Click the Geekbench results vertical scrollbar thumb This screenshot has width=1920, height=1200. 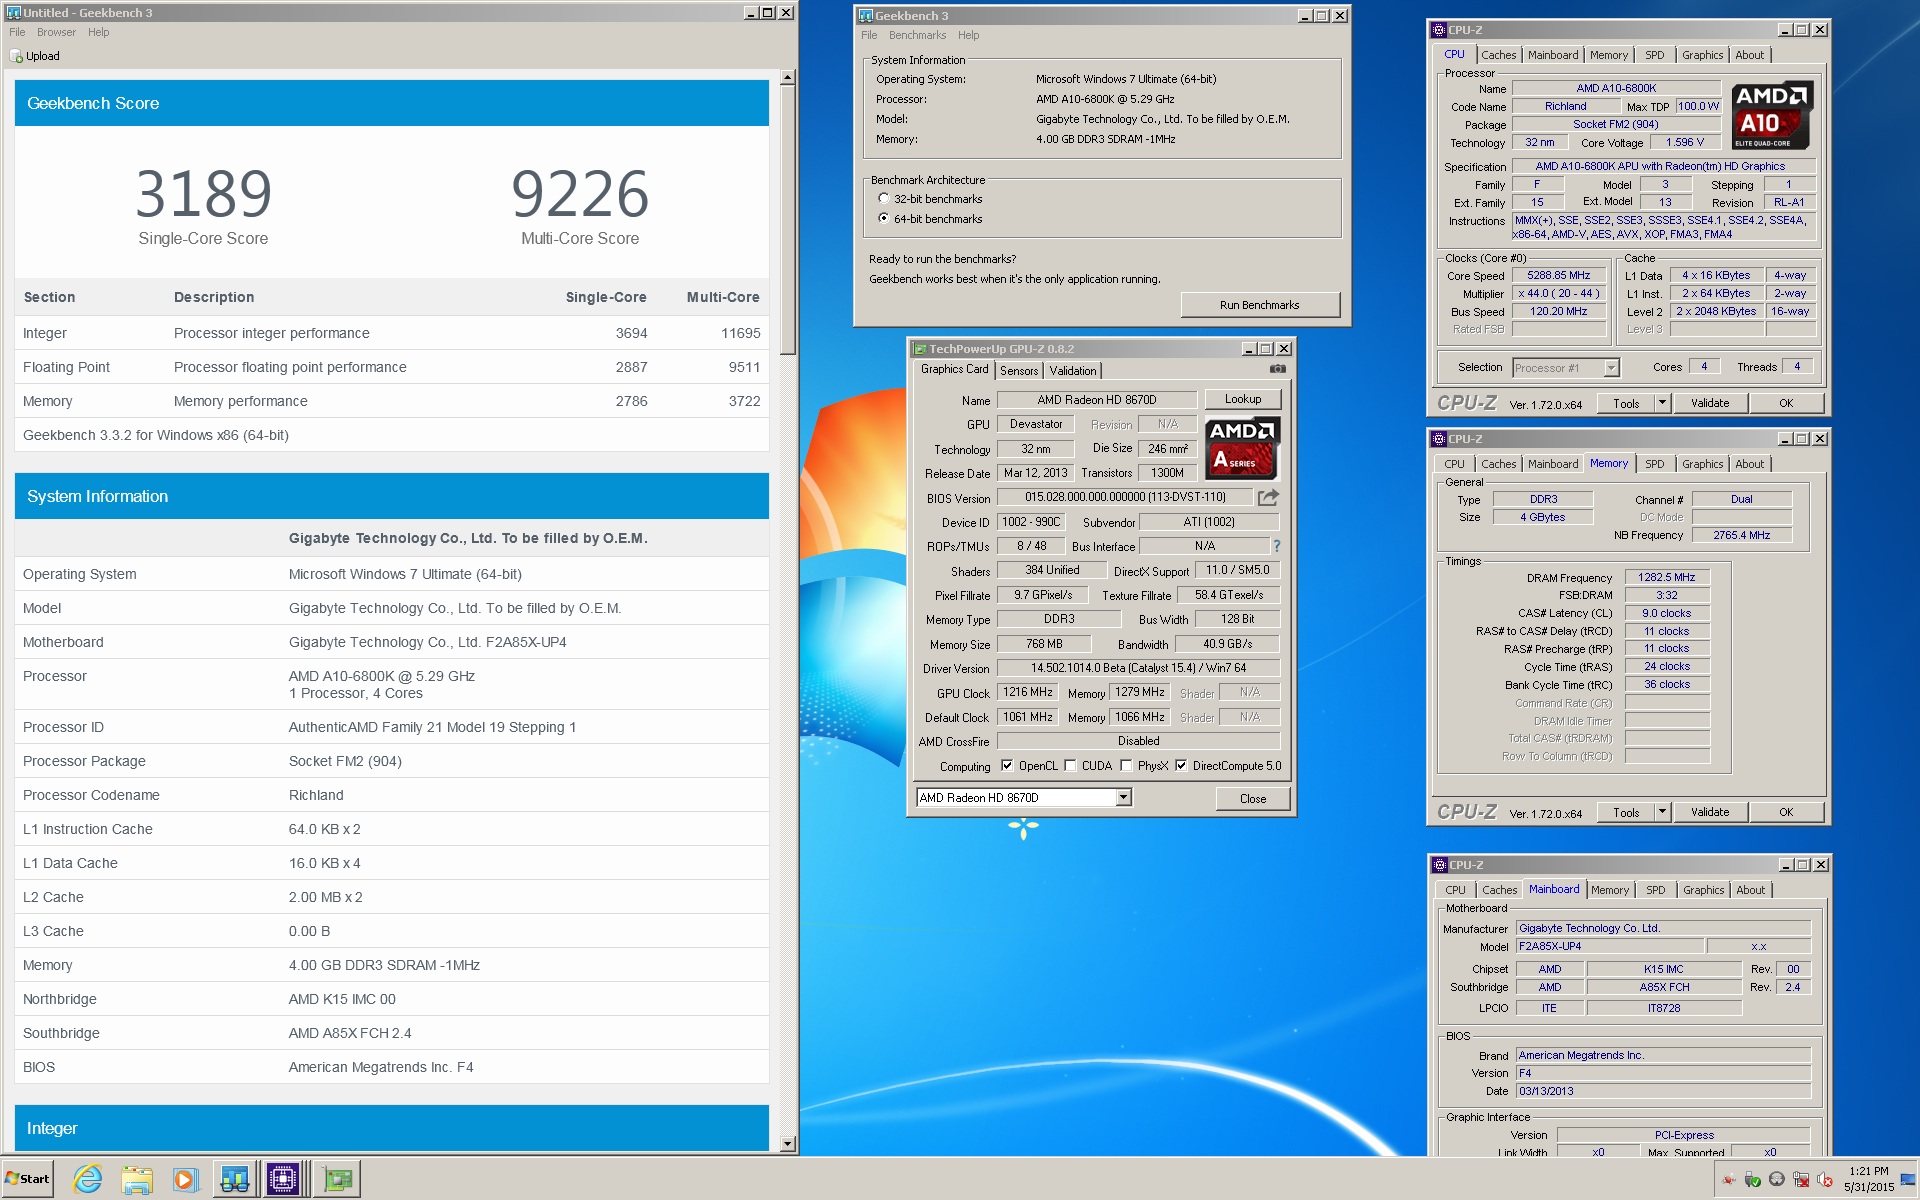[x=787, y=220]
